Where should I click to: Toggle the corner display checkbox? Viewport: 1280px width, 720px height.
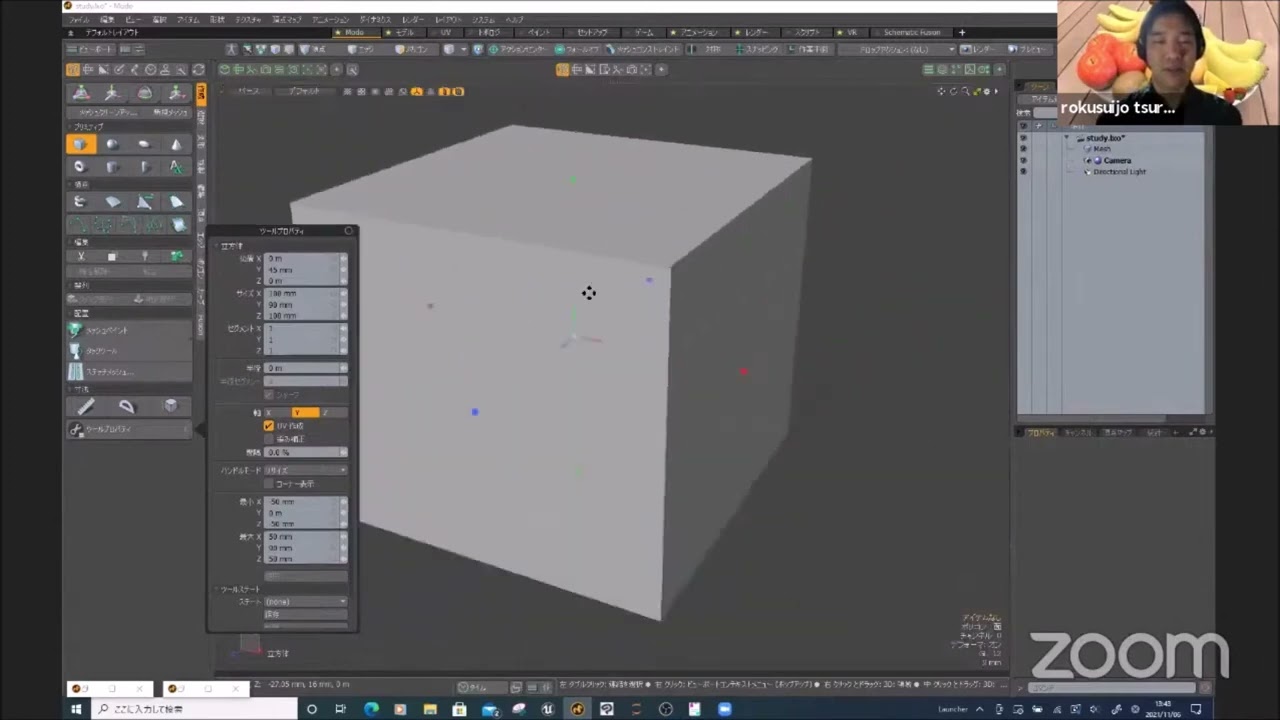pos(268,484)
